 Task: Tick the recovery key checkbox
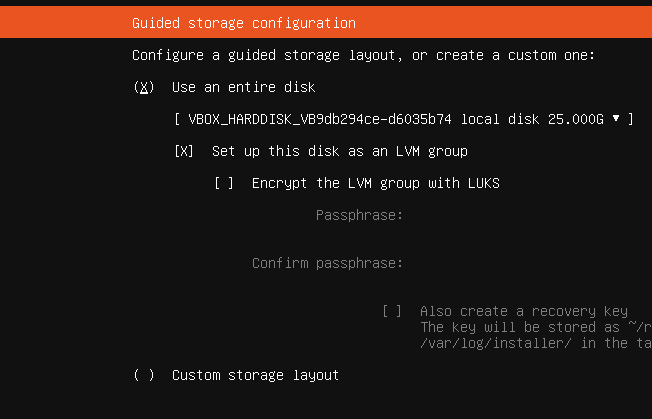[392, 311]
